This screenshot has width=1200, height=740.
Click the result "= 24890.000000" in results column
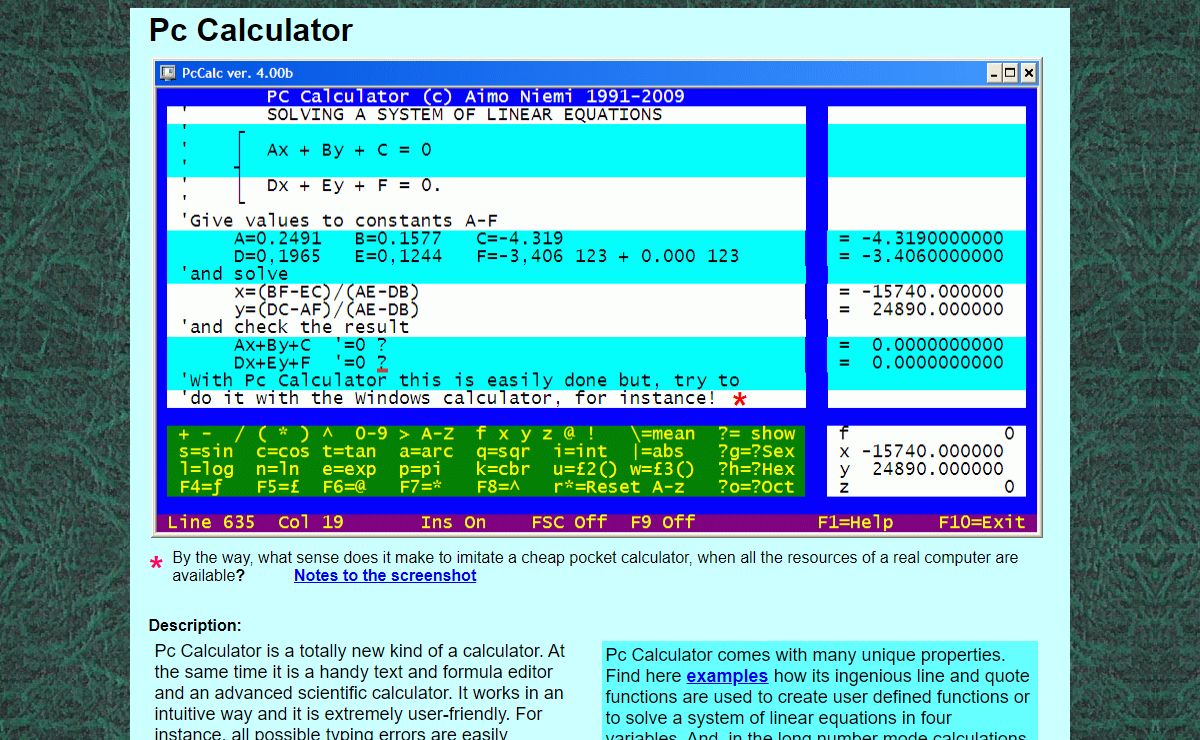pyautogui.click(x=921, y=310)
